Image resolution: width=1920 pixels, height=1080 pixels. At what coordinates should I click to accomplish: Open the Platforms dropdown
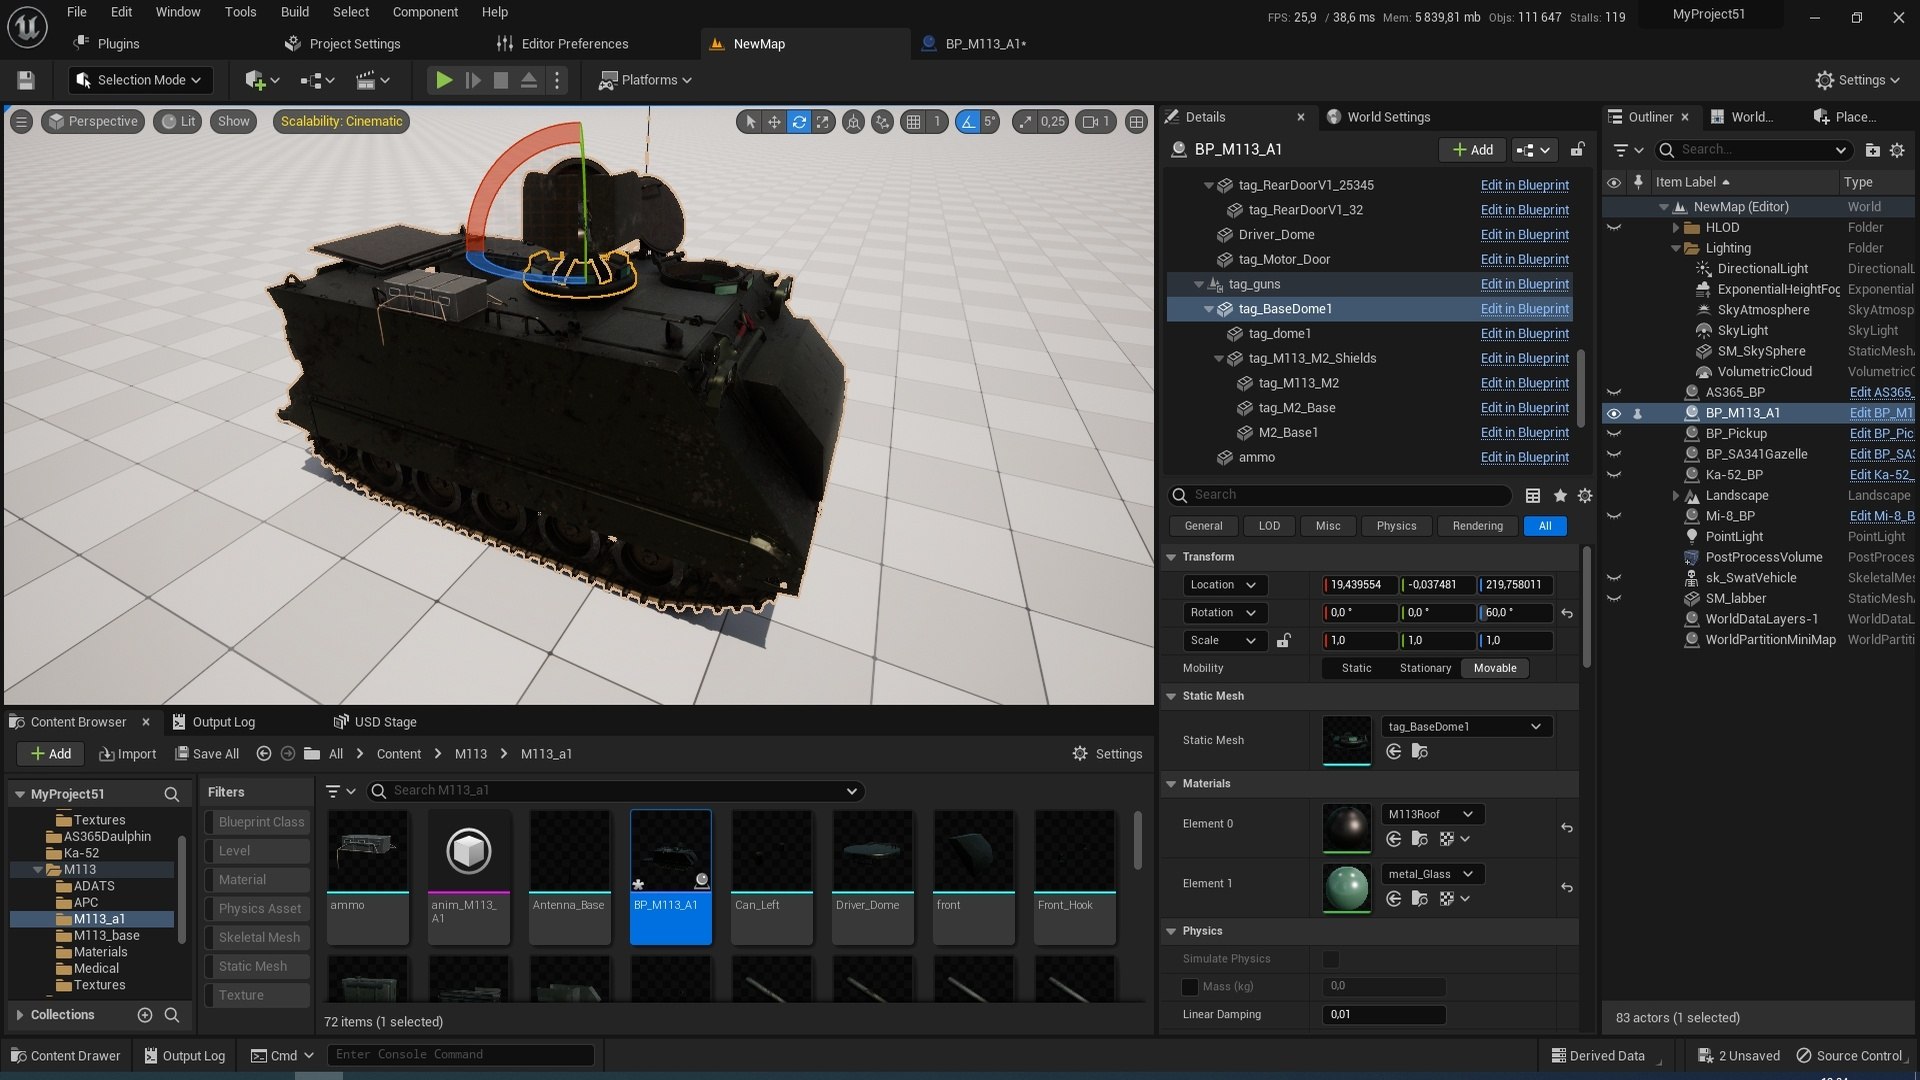click(x=645, y=80)
